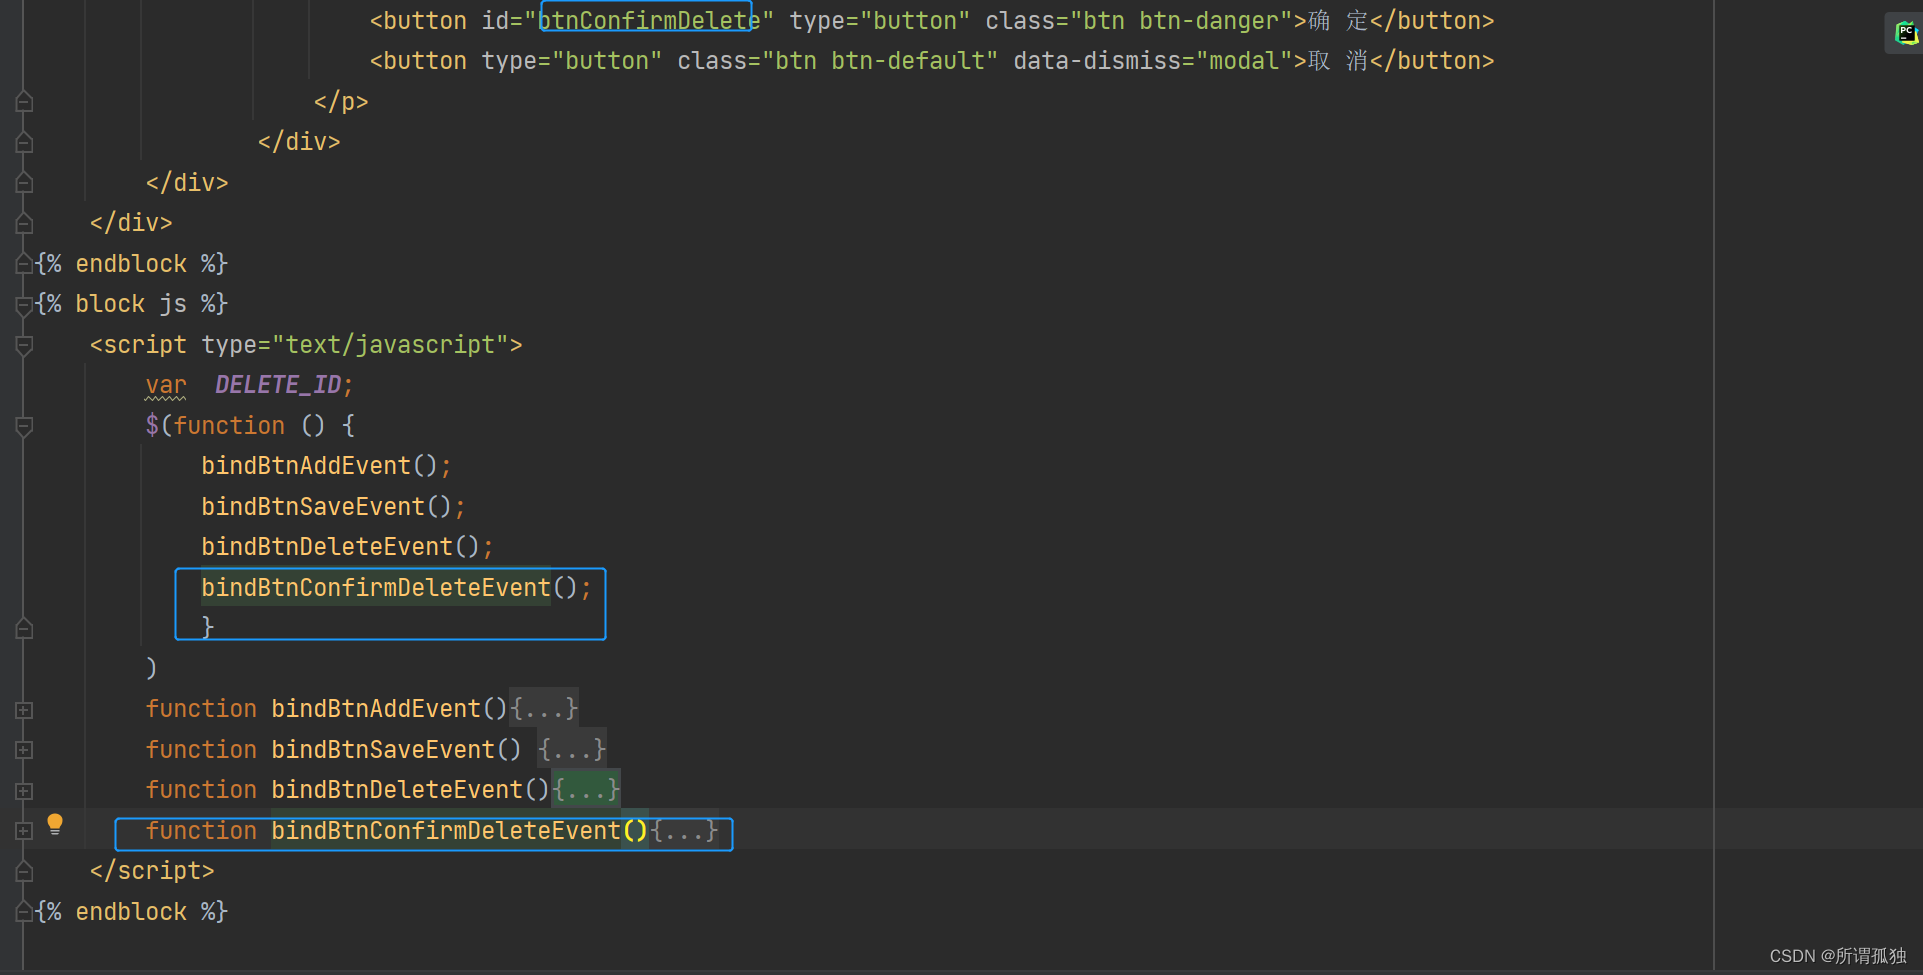Image resolution: width=1923 pixels, height=975 pixels.
Task: Click bindBtnConfirmDeleteEvent(); call line
Action: tap(396, 588)
